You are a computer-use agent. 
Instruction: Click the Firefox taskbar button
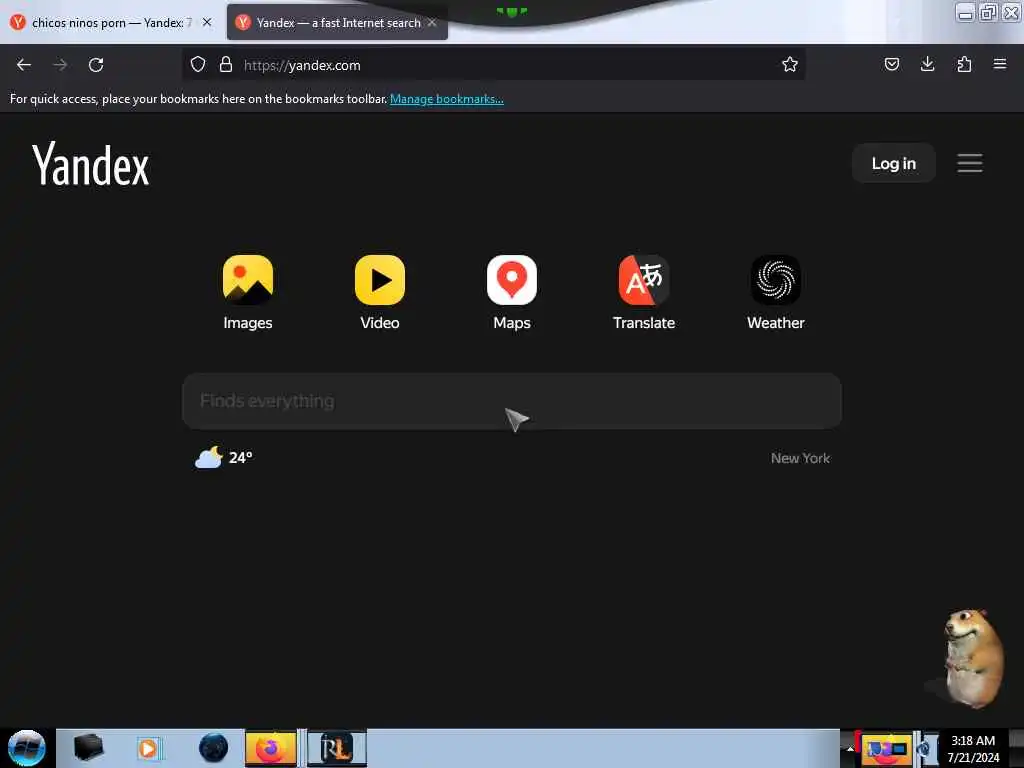tap(270, 748)
